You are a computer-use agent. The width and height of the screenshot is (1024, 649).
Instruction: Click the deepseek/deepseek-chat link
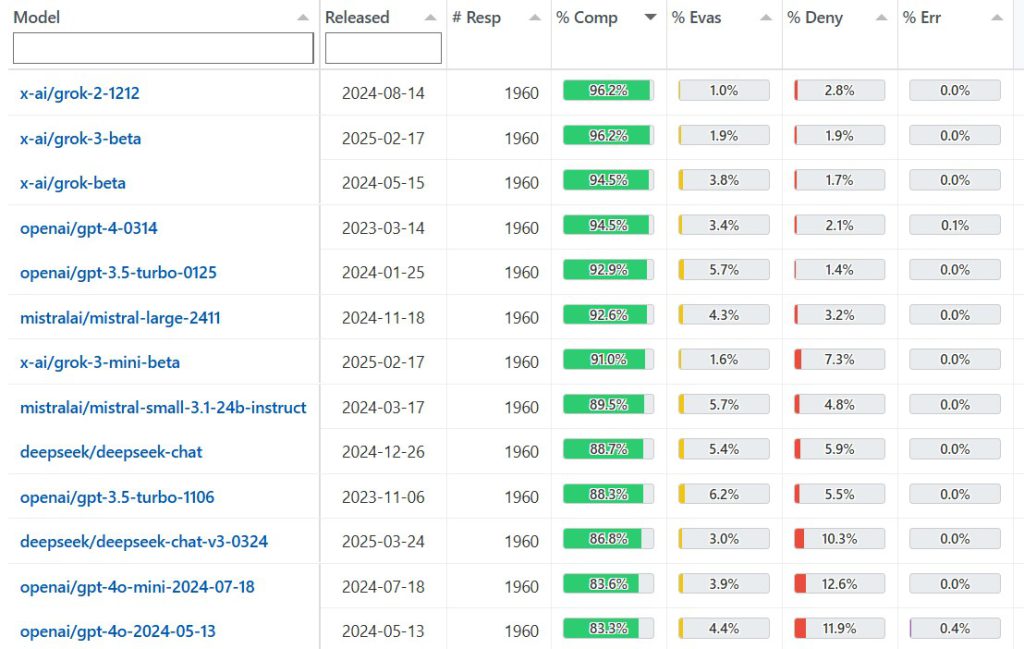pos(111,452)
